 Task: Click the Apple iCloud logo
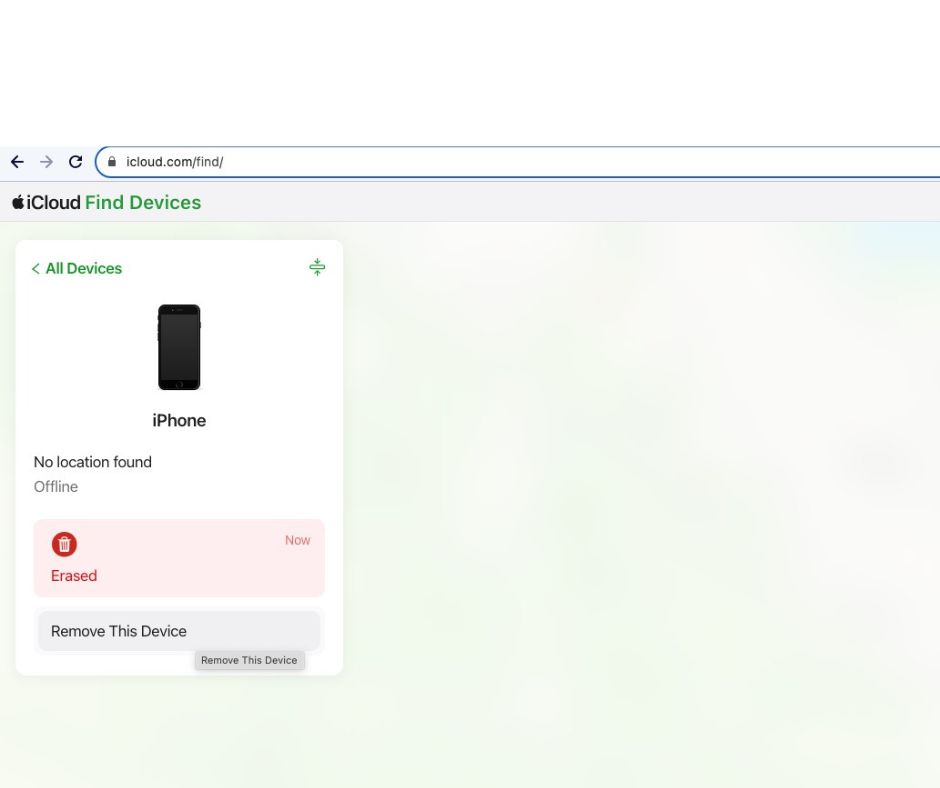click(x=46, y=203)
